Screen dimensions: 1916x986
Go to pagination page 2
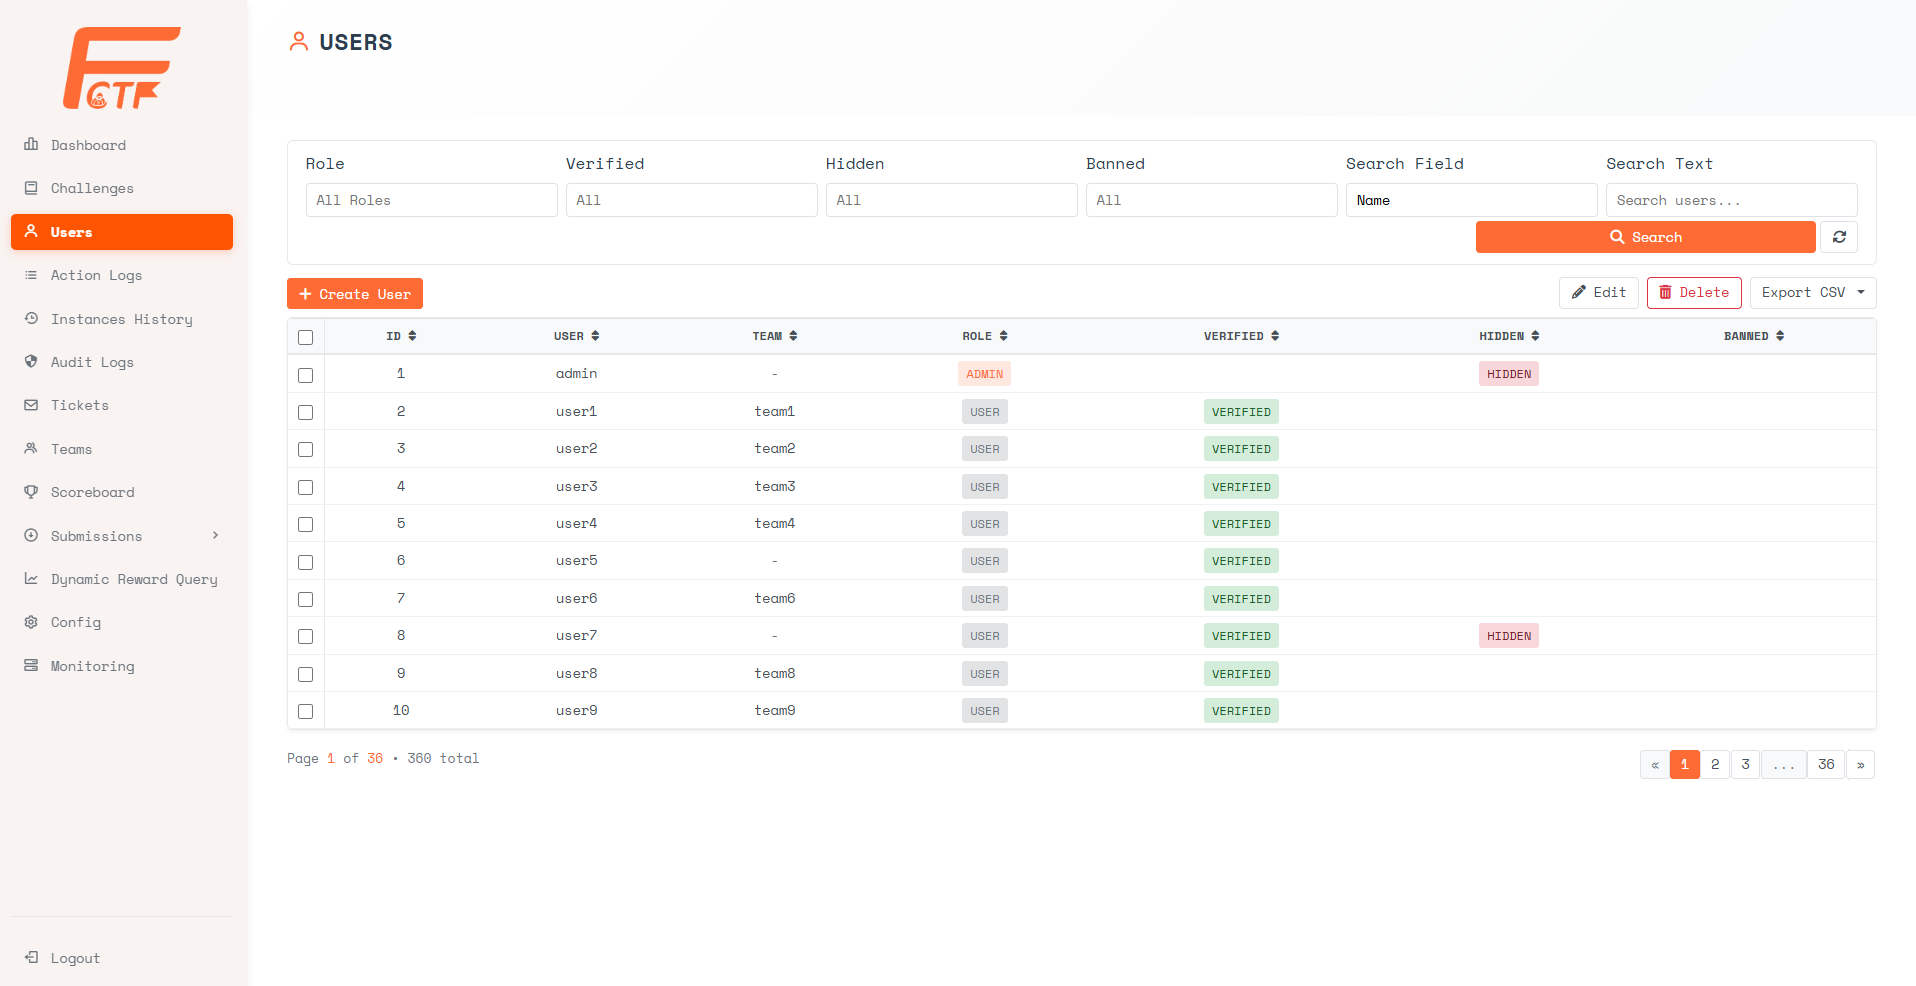(x=1715, y=765)
